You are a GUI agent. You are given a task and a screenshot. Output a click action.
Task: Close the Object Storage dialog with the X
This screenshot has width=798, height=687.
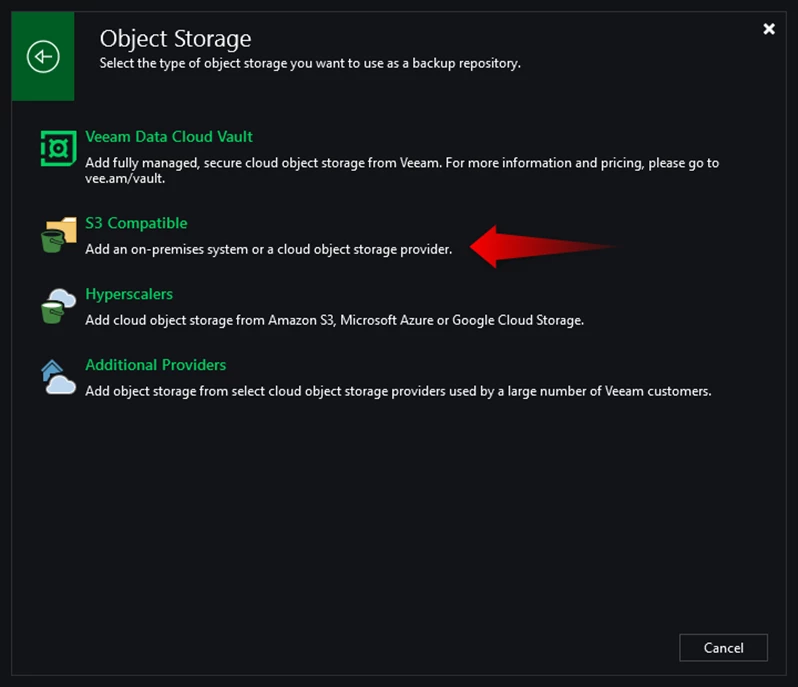(x=769, y=29)
